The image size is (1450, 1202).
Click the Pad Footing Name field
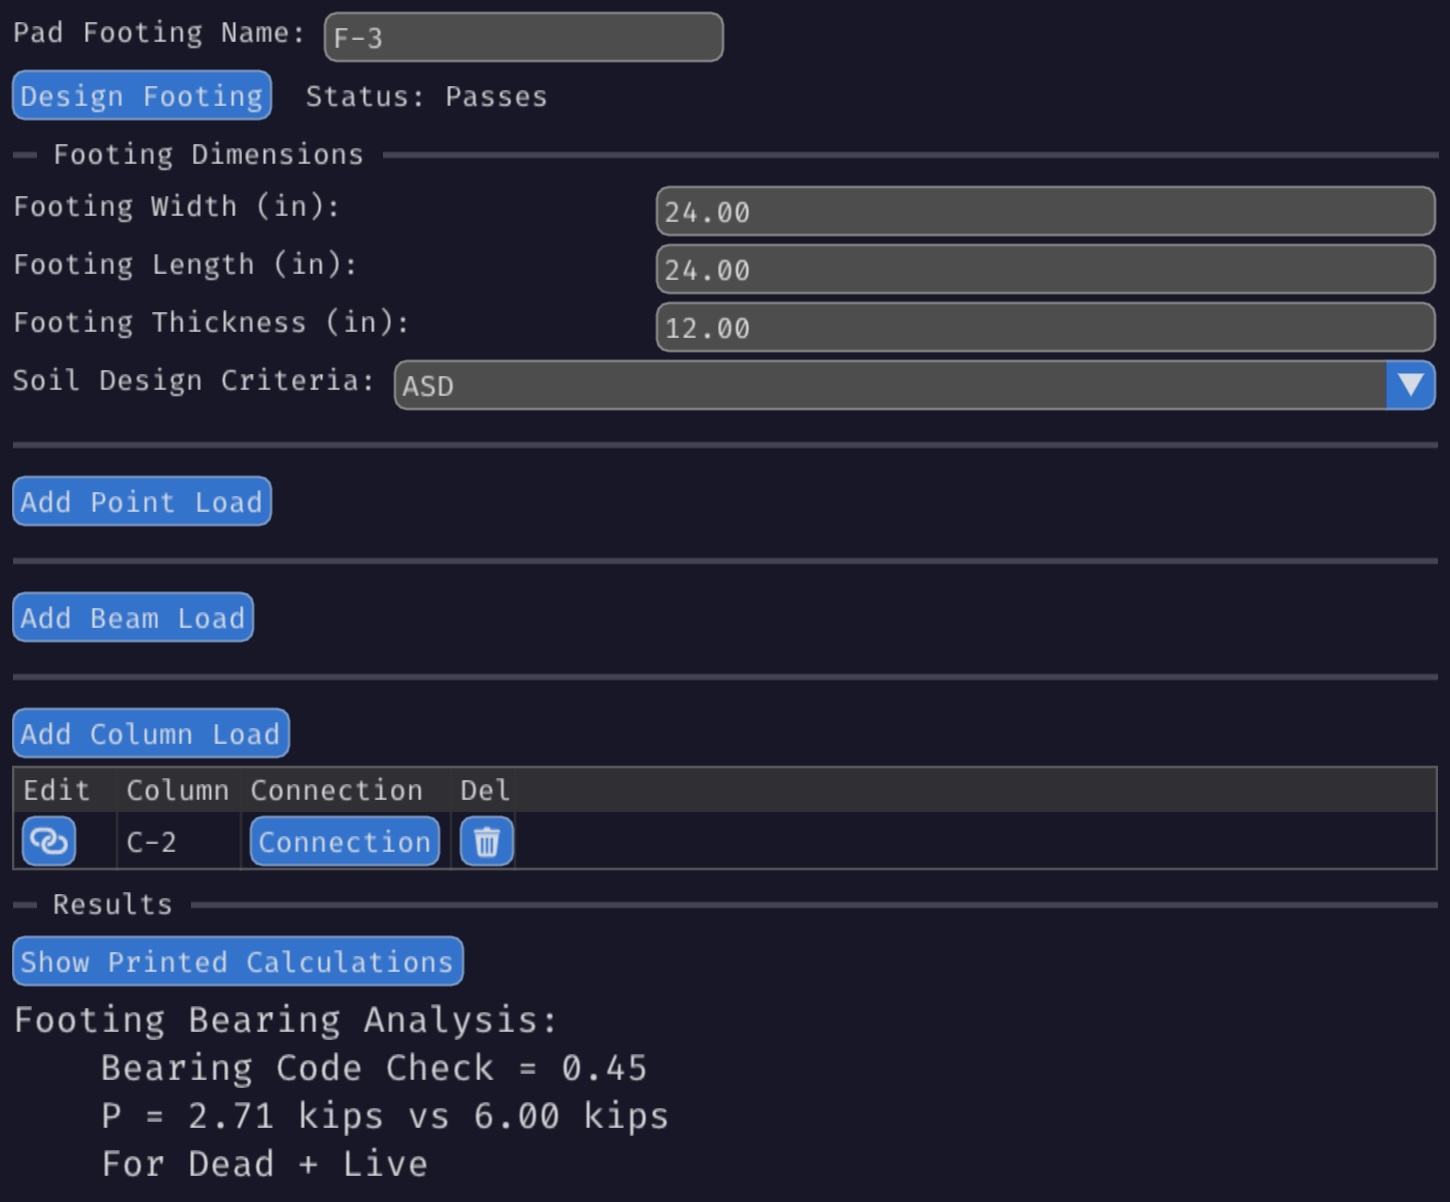click(x=522, y=37)
